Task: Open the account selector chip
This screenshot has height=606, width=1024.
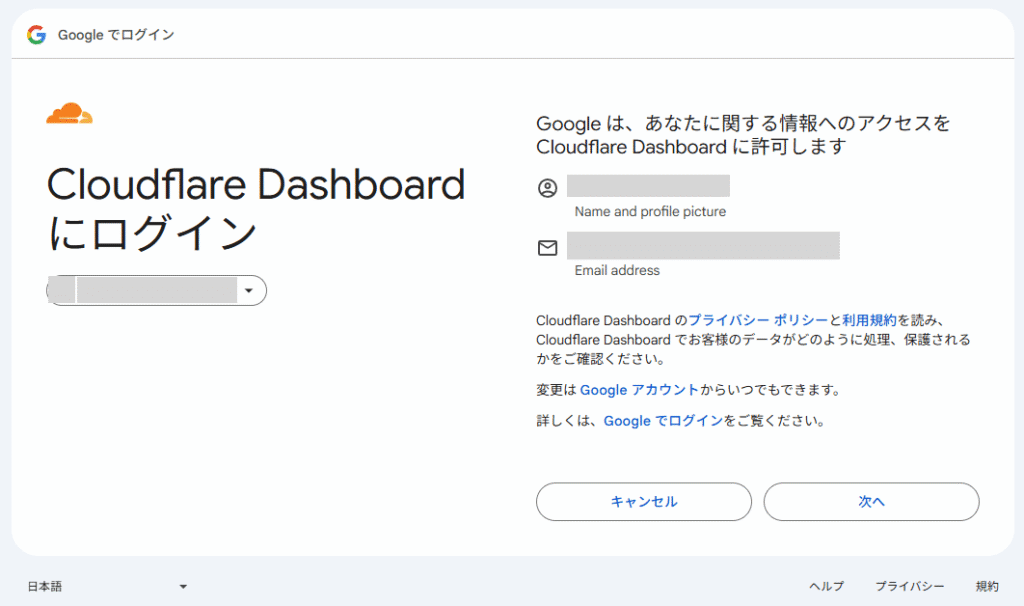Action: pyautogui.click(x=156, y=290)
